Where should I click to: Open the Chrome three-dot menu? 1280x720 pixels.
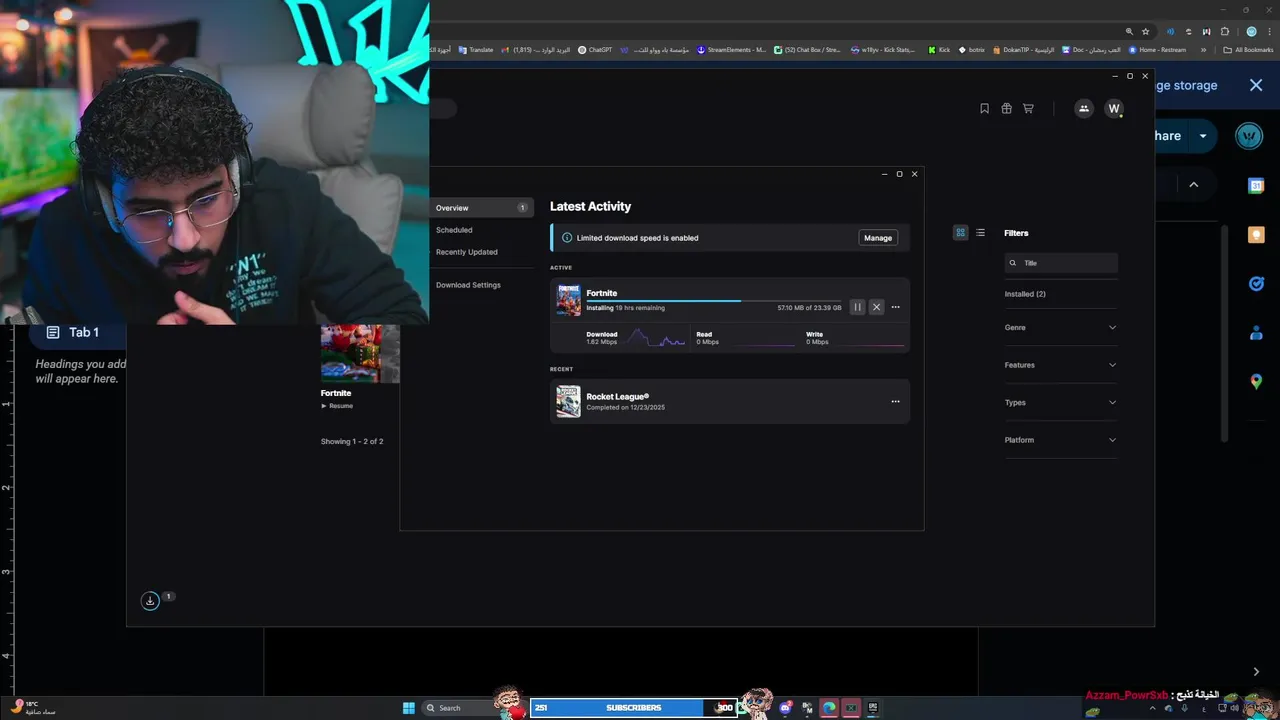coord(1269,31)
